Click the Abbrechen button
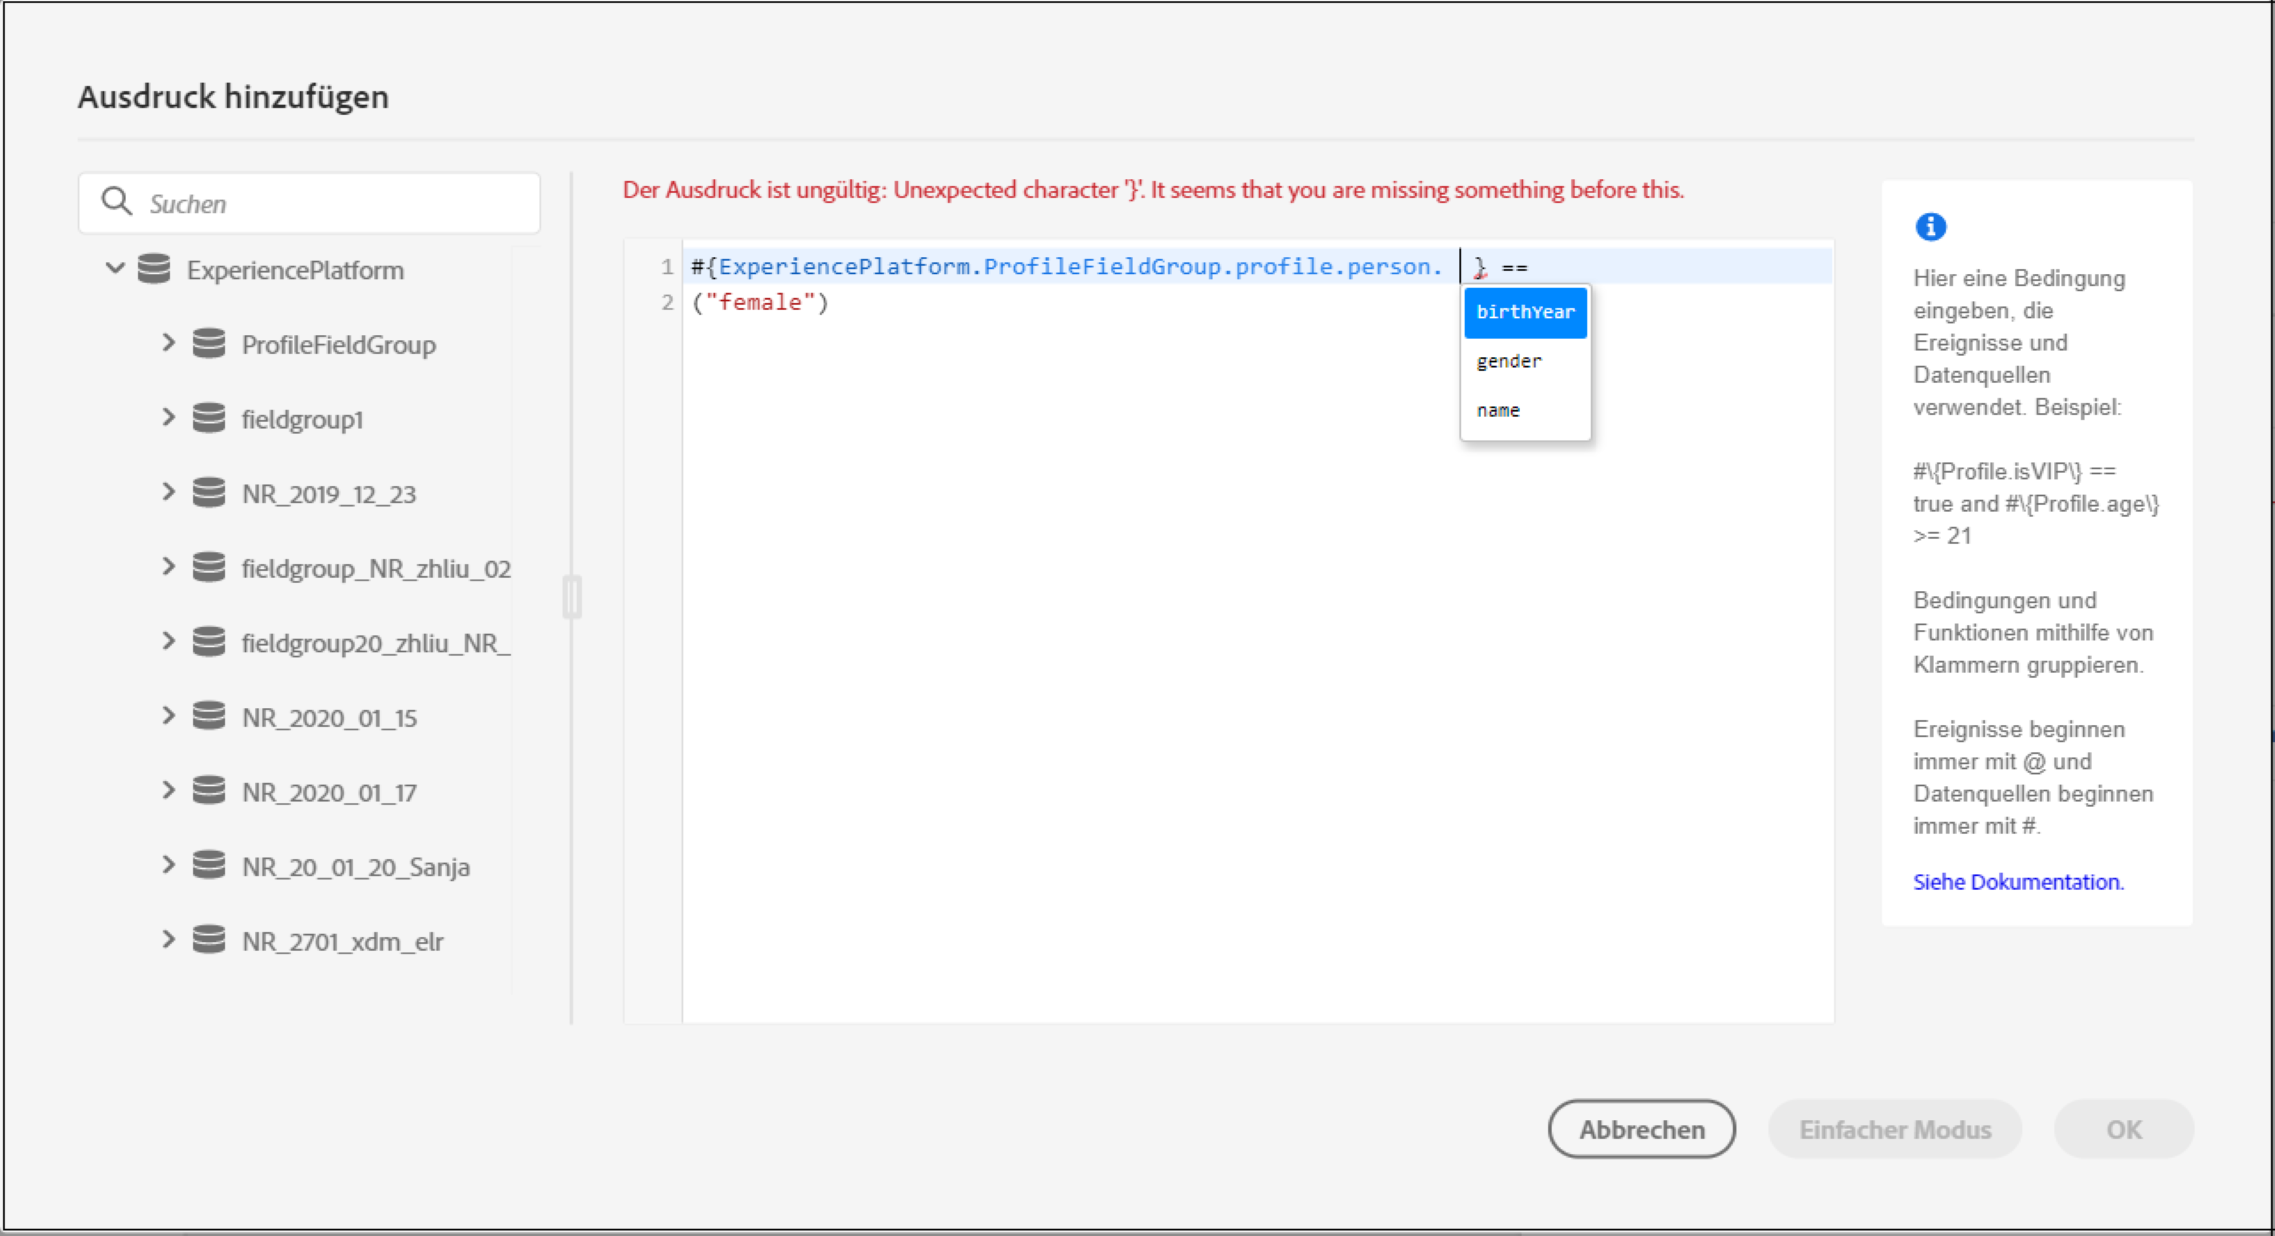 1641,1129
